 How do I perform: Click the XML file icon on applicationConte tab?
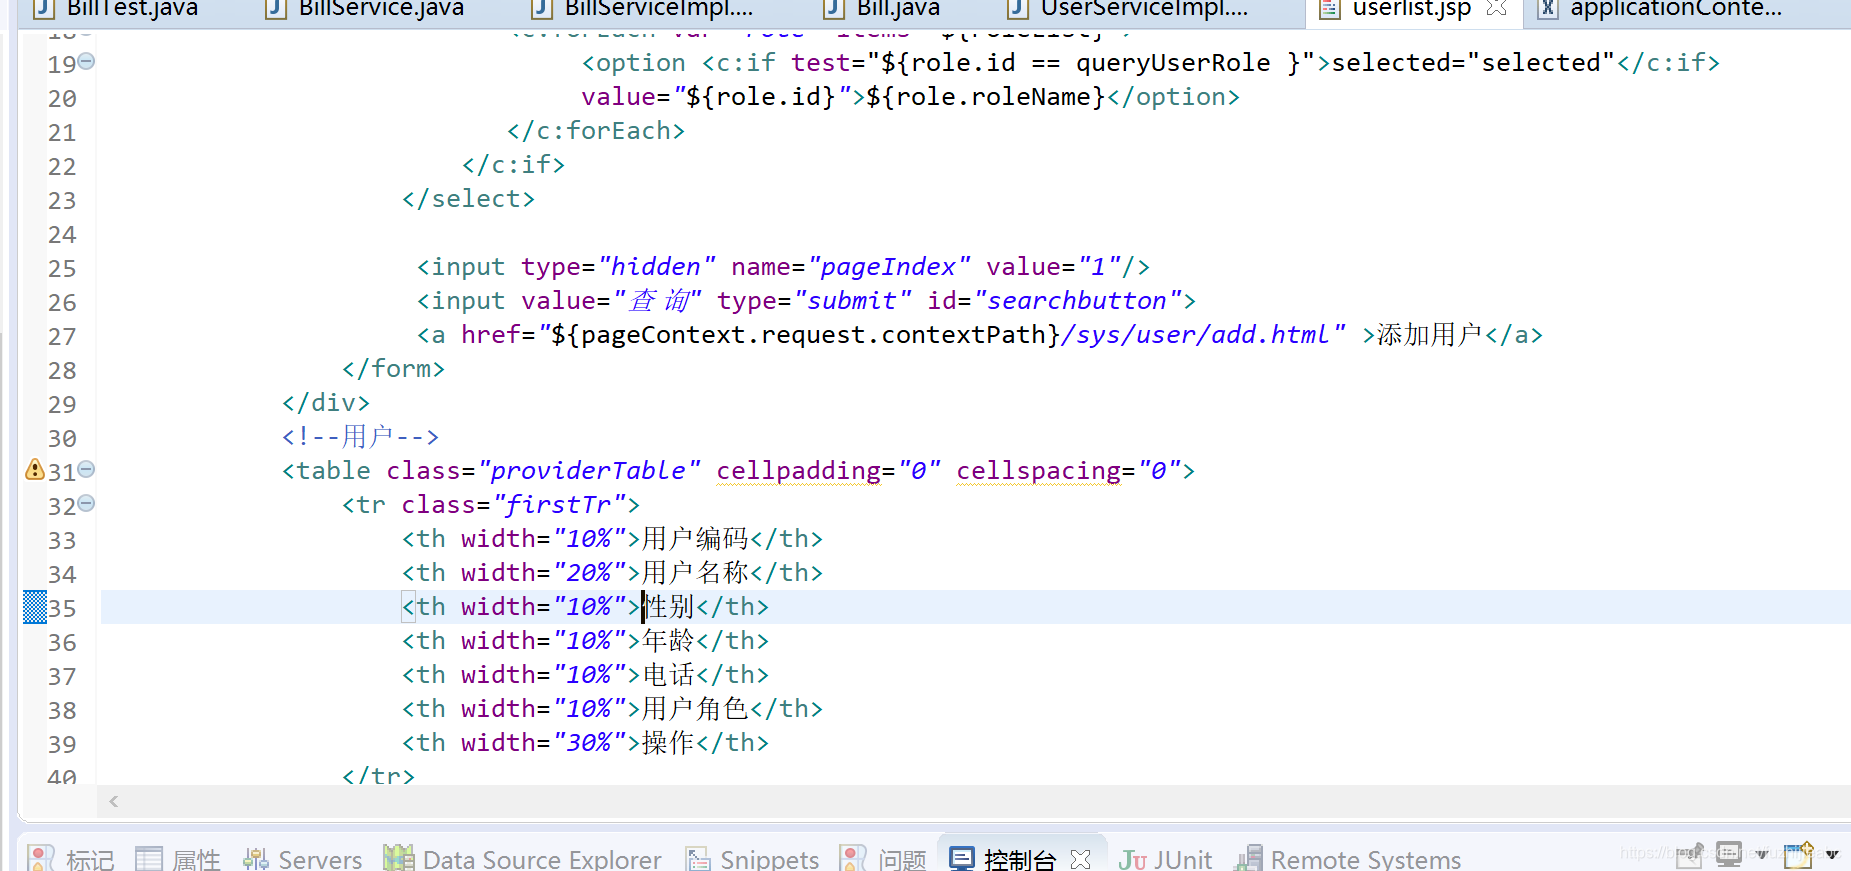tap(1547, 9)
